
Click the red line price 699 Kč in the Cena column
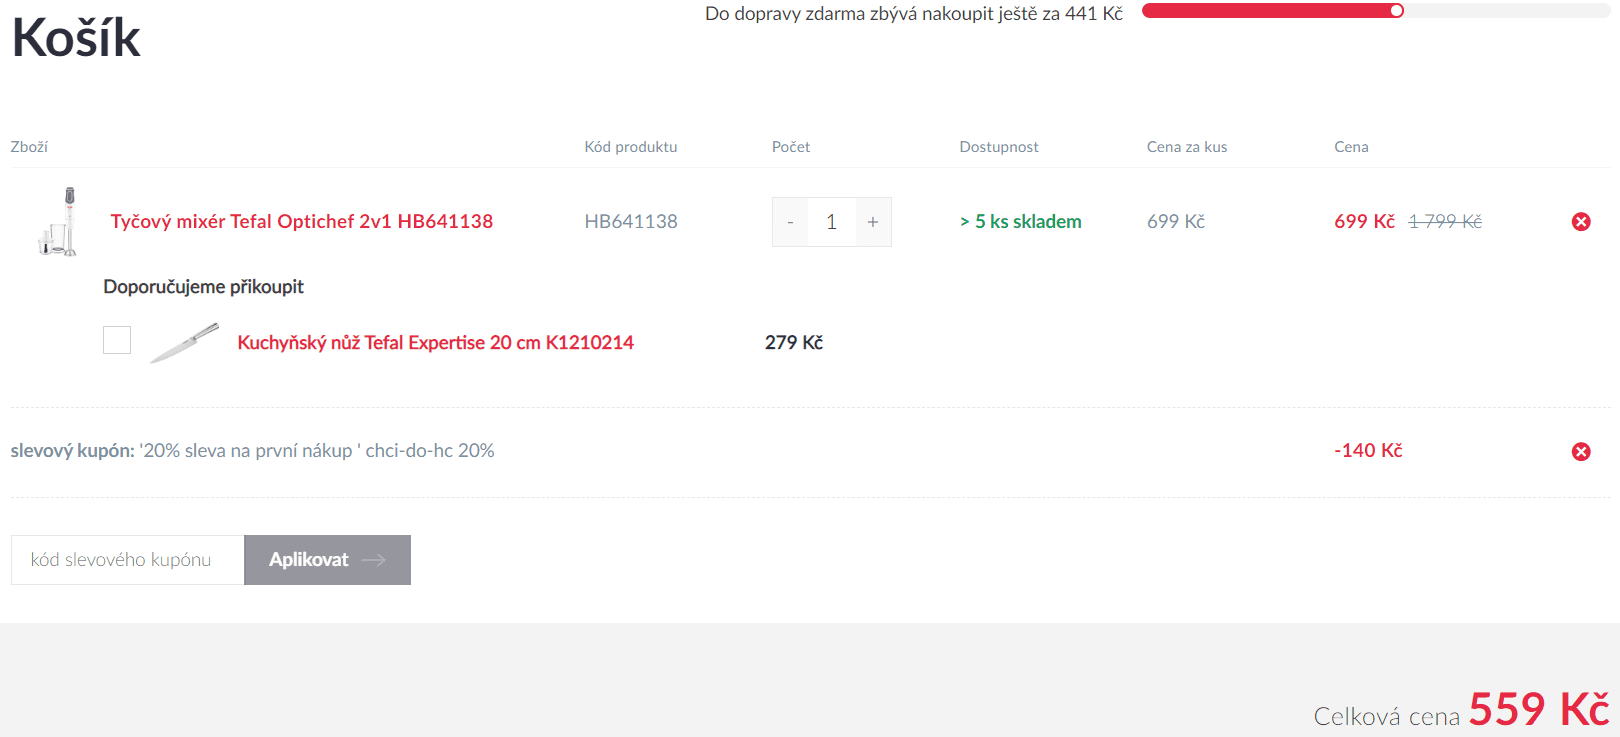[x=1364, y=222]
